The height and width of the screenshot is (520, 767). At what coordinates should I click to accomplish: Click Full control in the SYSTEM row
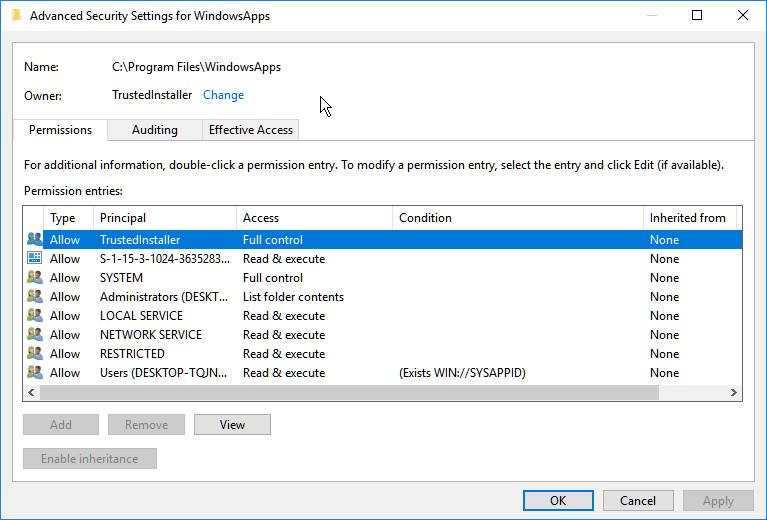(273, 278)
